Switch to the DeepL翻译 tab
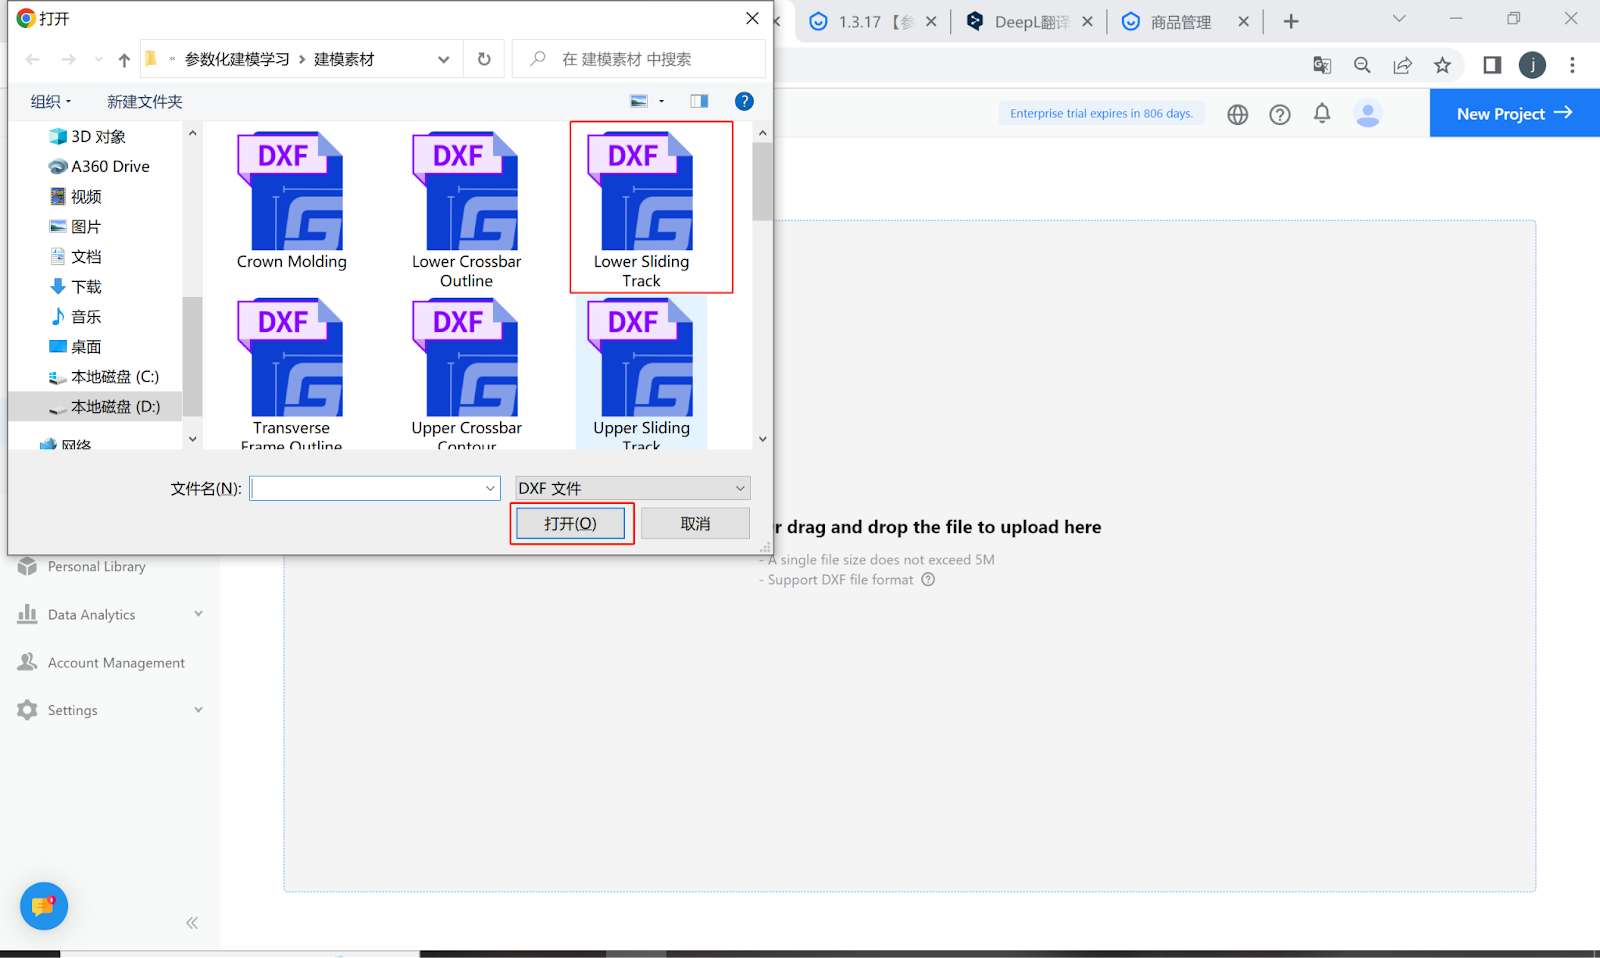 point(1028,21)
